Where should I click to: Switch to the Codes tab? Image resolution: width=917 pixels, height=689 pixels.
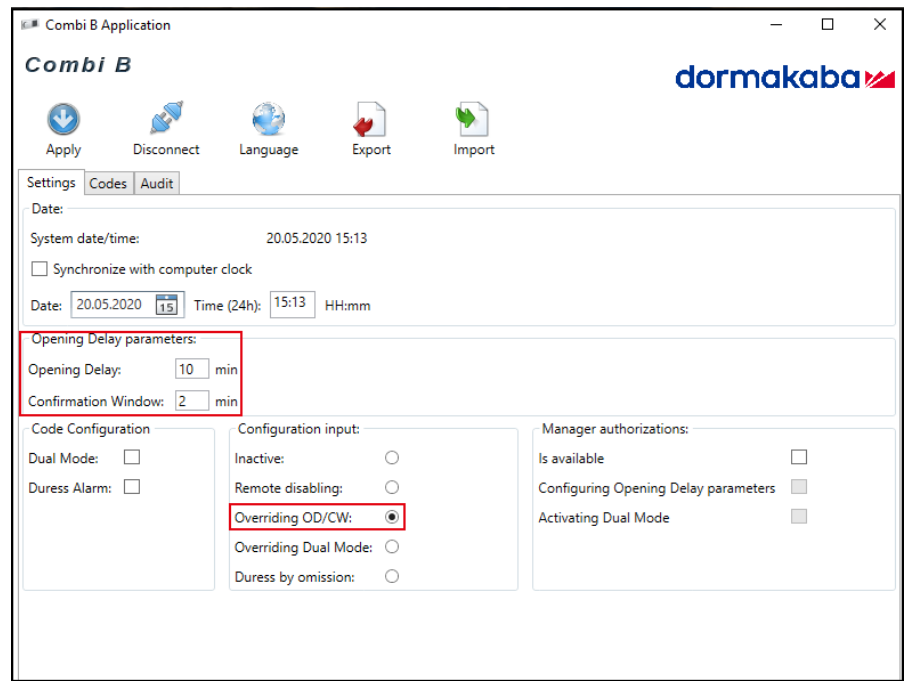pos(108,183)
